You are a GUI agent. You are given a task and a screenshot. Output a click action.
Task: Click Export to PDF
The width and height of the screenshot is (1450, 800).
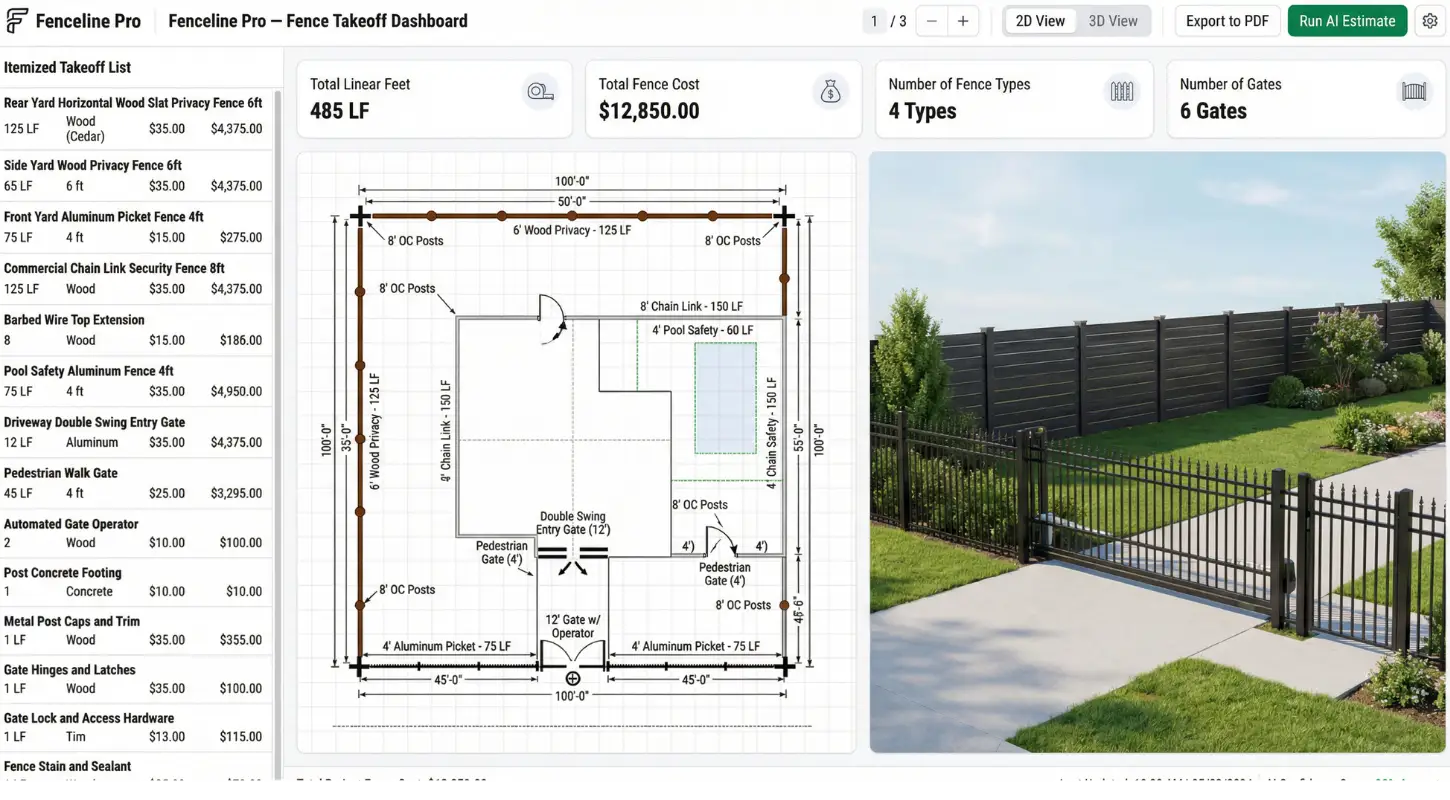(x=1227, y=20)
